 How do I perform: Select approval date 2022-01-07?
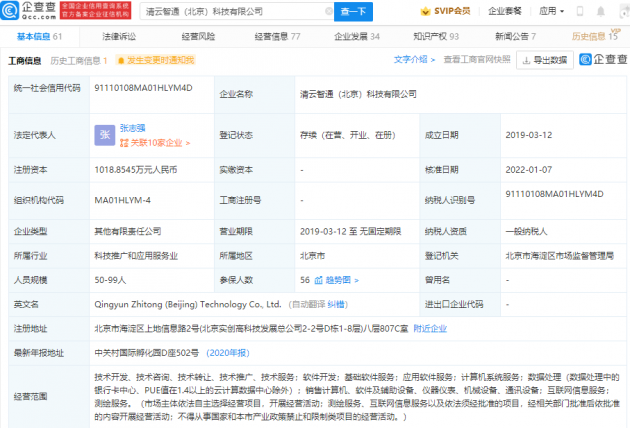click(x=529, y=170)
